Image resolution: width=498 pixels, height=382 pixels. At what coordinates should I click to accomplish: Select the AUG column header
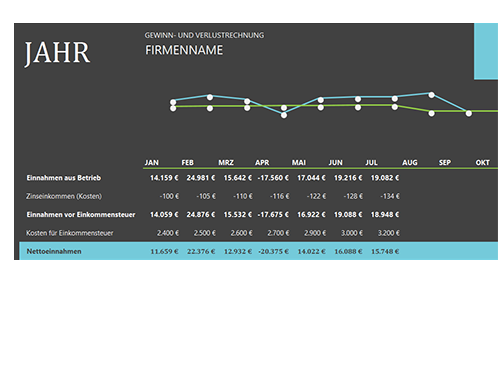tap(409, 163)
